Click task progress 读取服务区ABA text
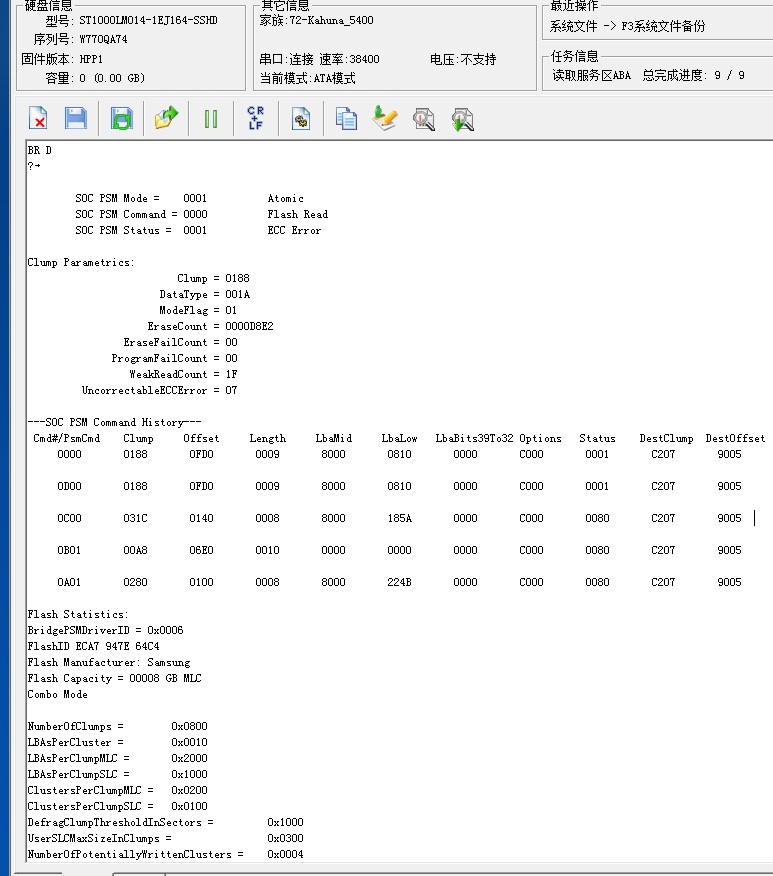This screenshot has height=876, width=773. (591, 75)
